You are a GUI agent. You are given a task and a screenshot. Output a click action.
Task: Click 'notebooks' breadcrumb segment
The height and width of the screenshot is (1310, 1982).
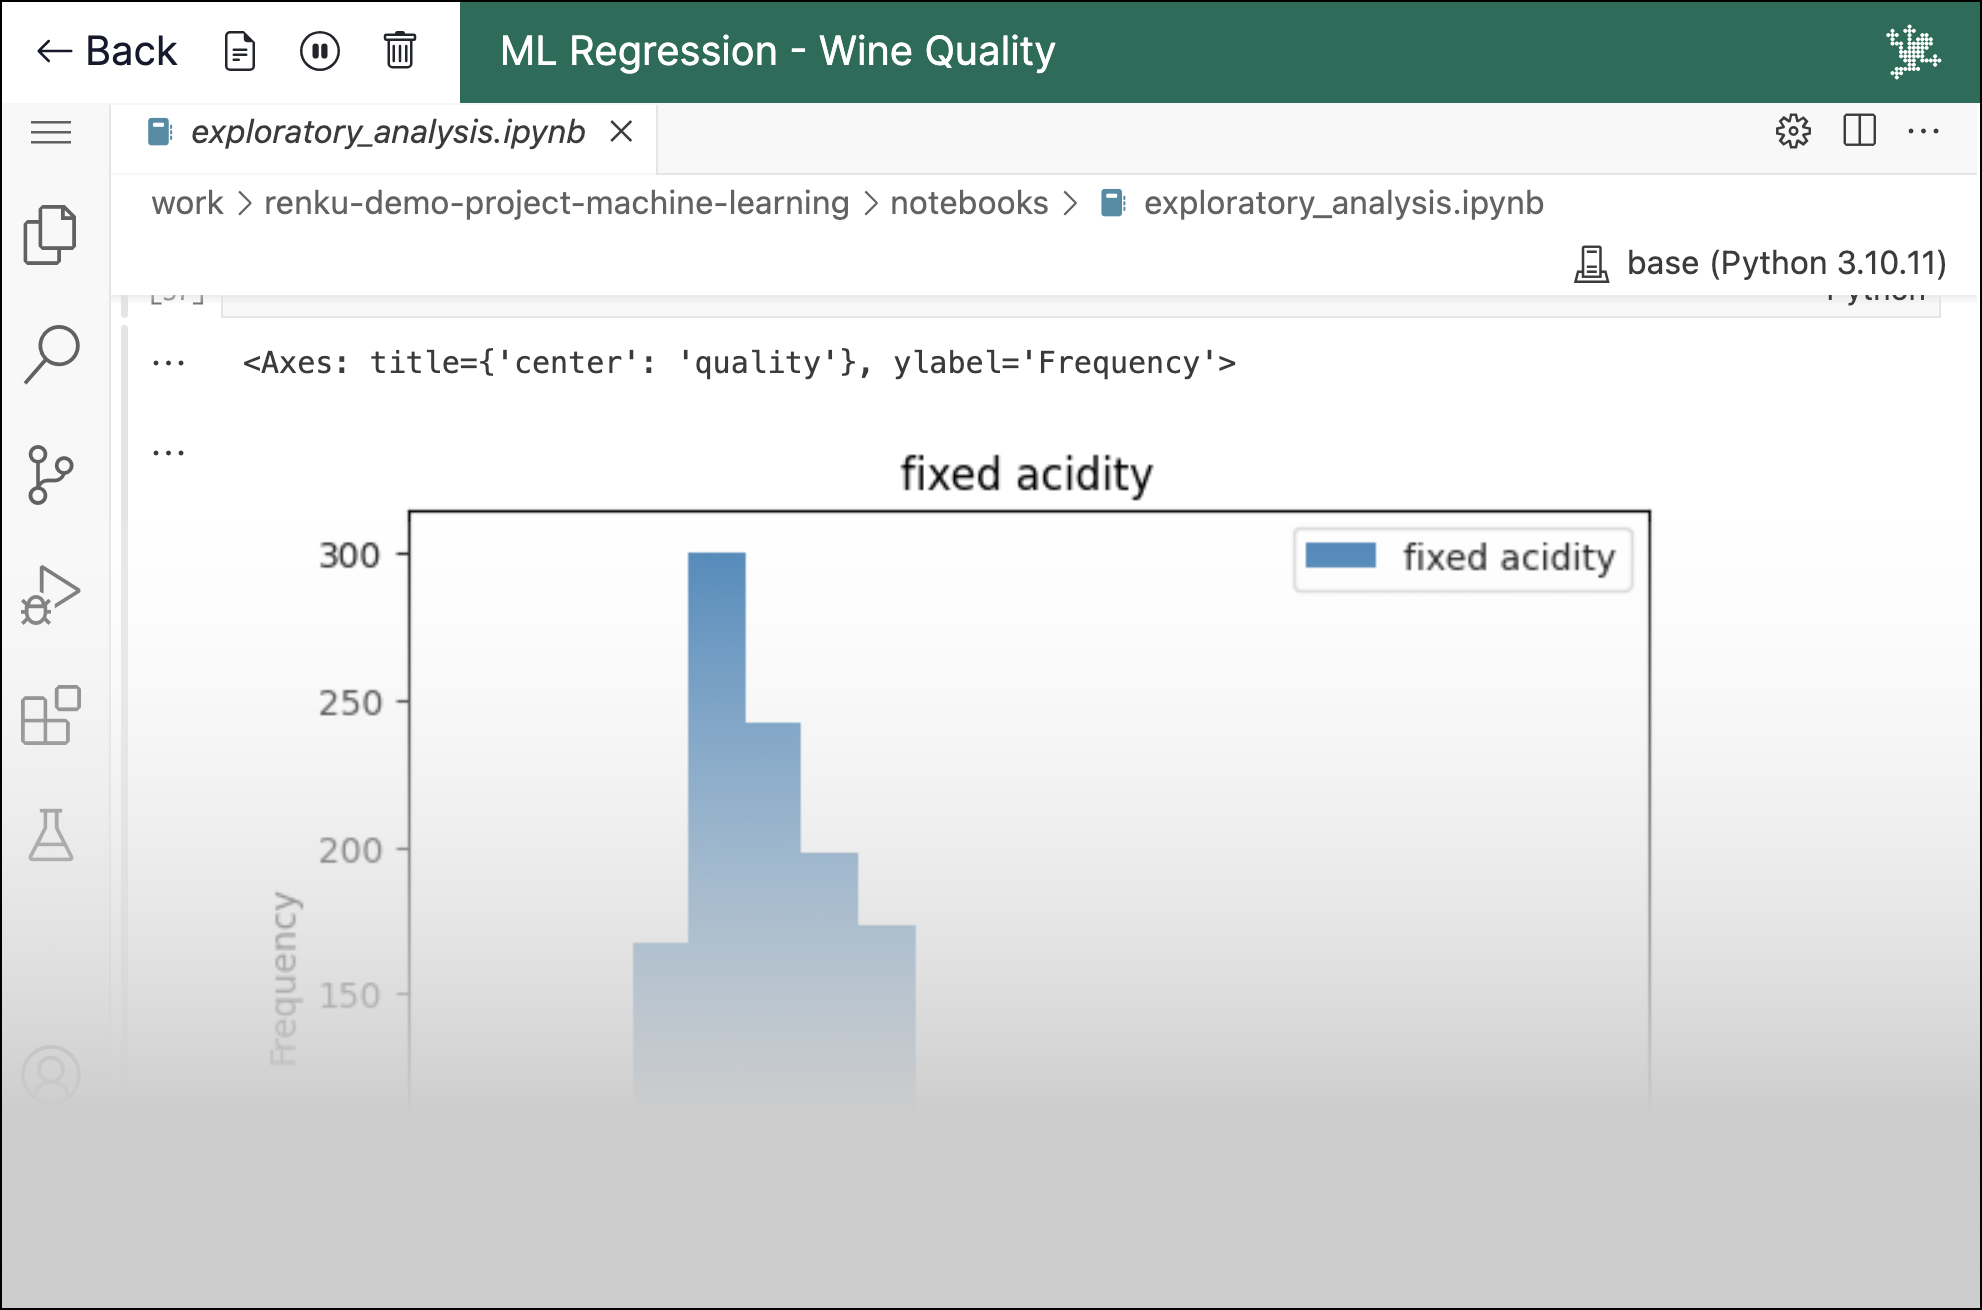(969, 203)
